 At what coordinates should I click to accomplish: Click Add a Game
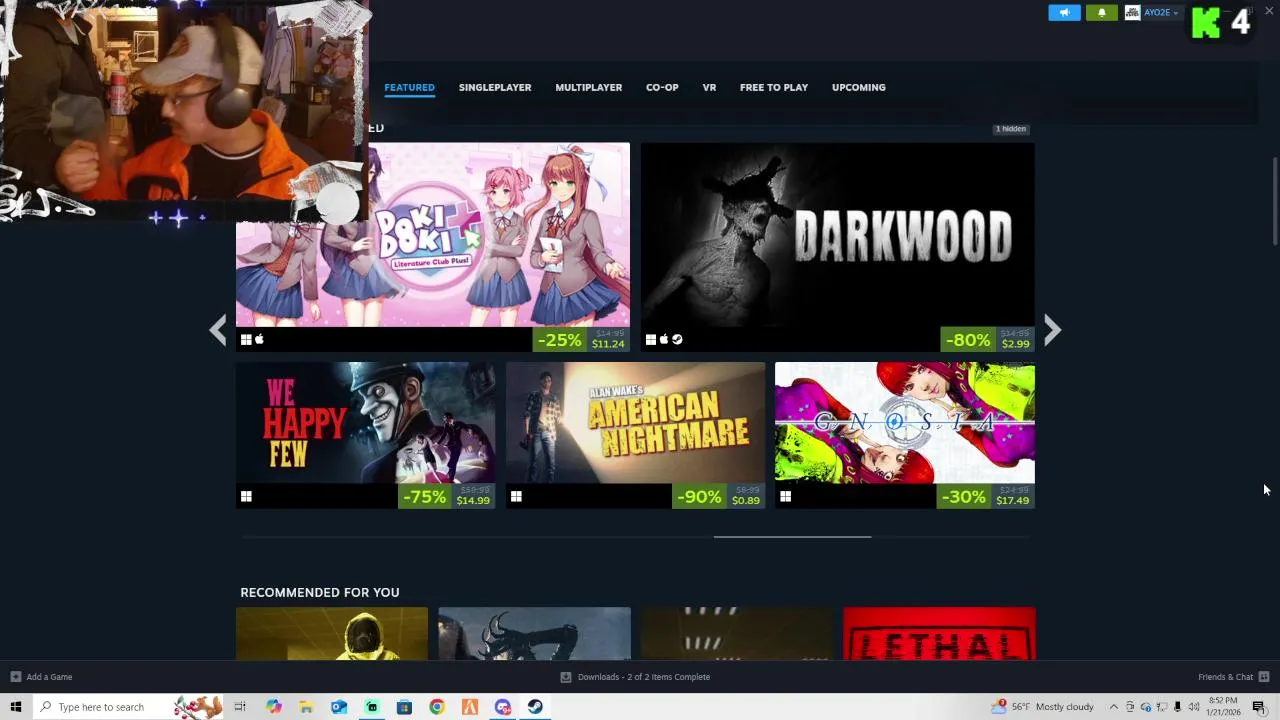tap(41, 677)
